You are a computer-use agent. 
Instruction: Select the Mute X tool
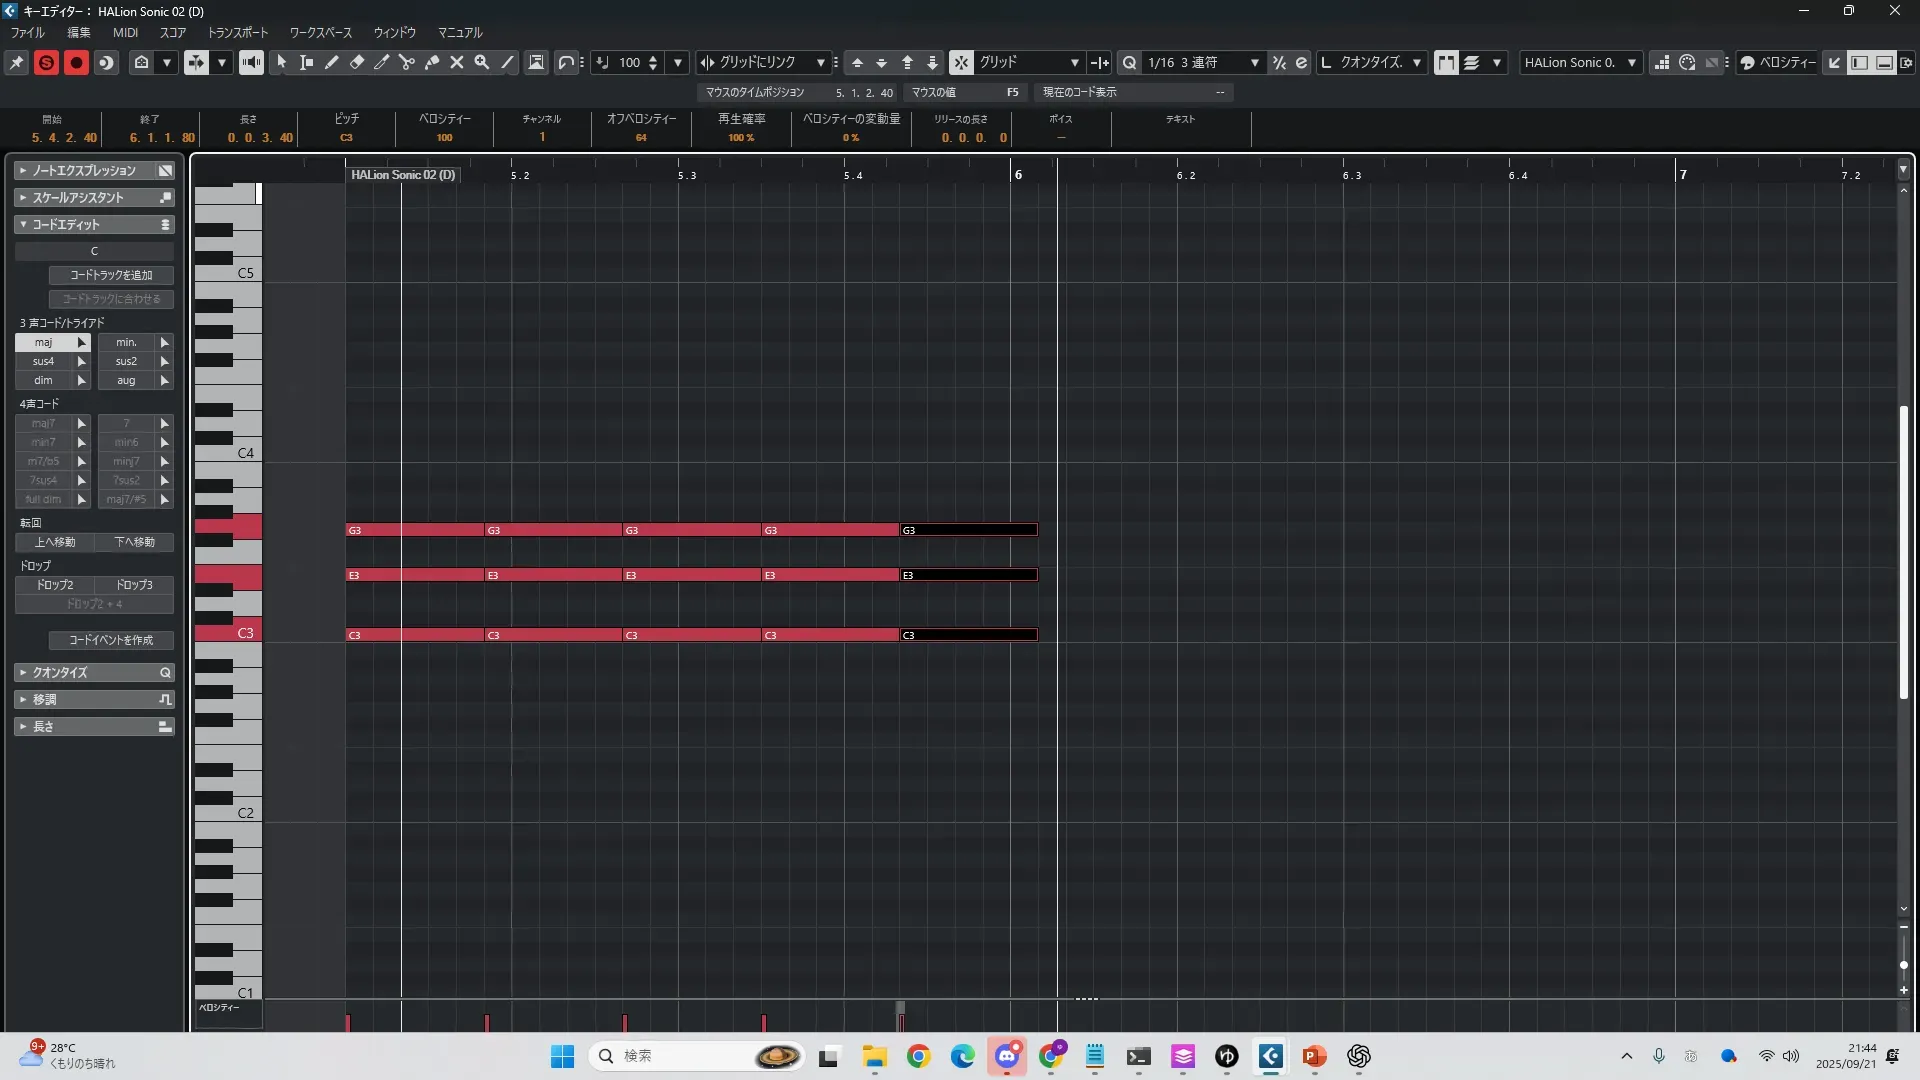[457, 62]
